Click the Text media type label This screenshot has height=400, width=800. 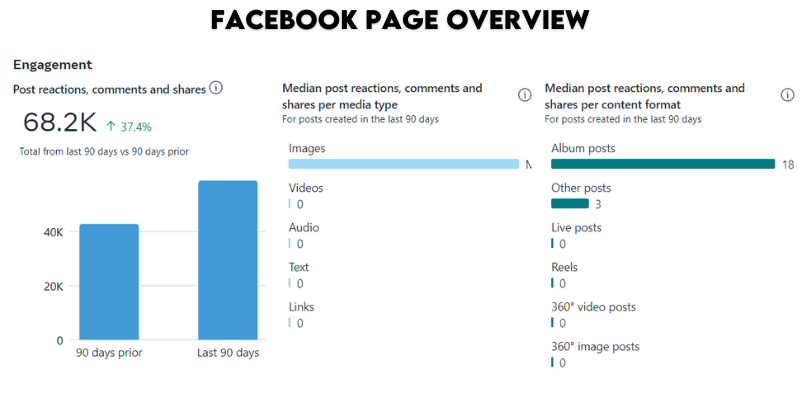point(299,267)
